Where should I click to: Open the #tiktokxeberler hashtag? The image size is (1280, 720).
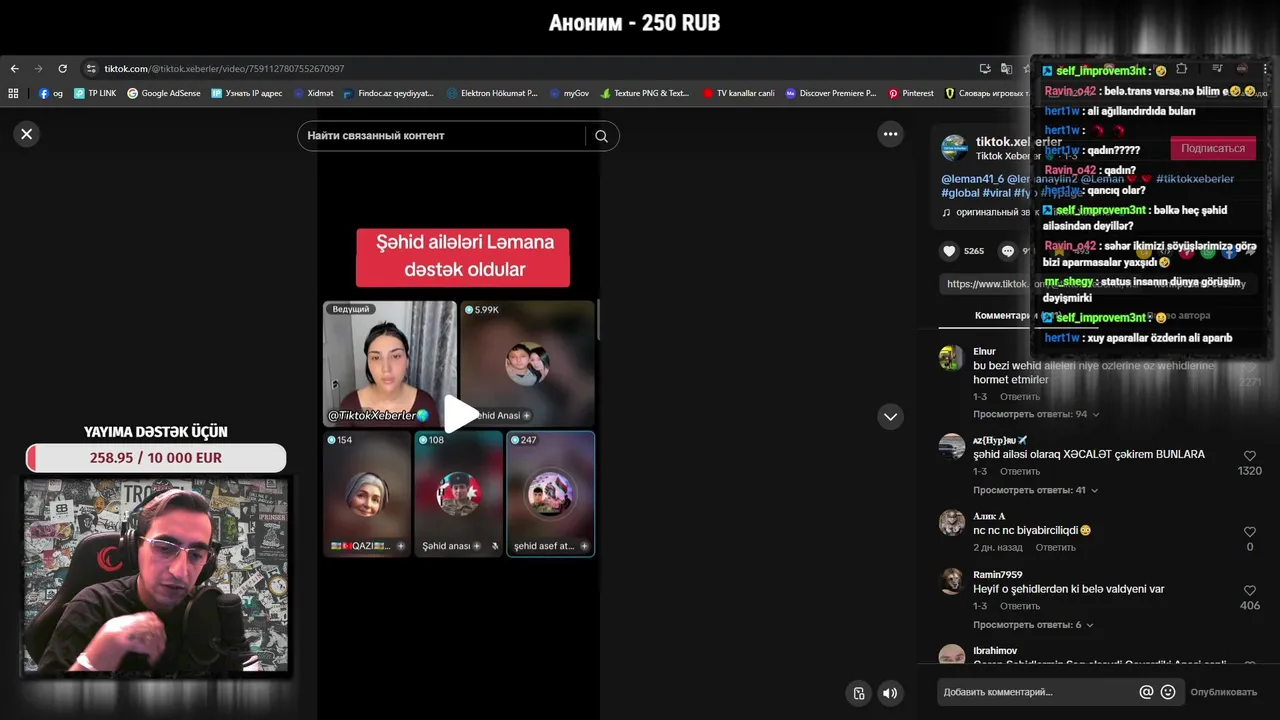tap(1195, 179)
